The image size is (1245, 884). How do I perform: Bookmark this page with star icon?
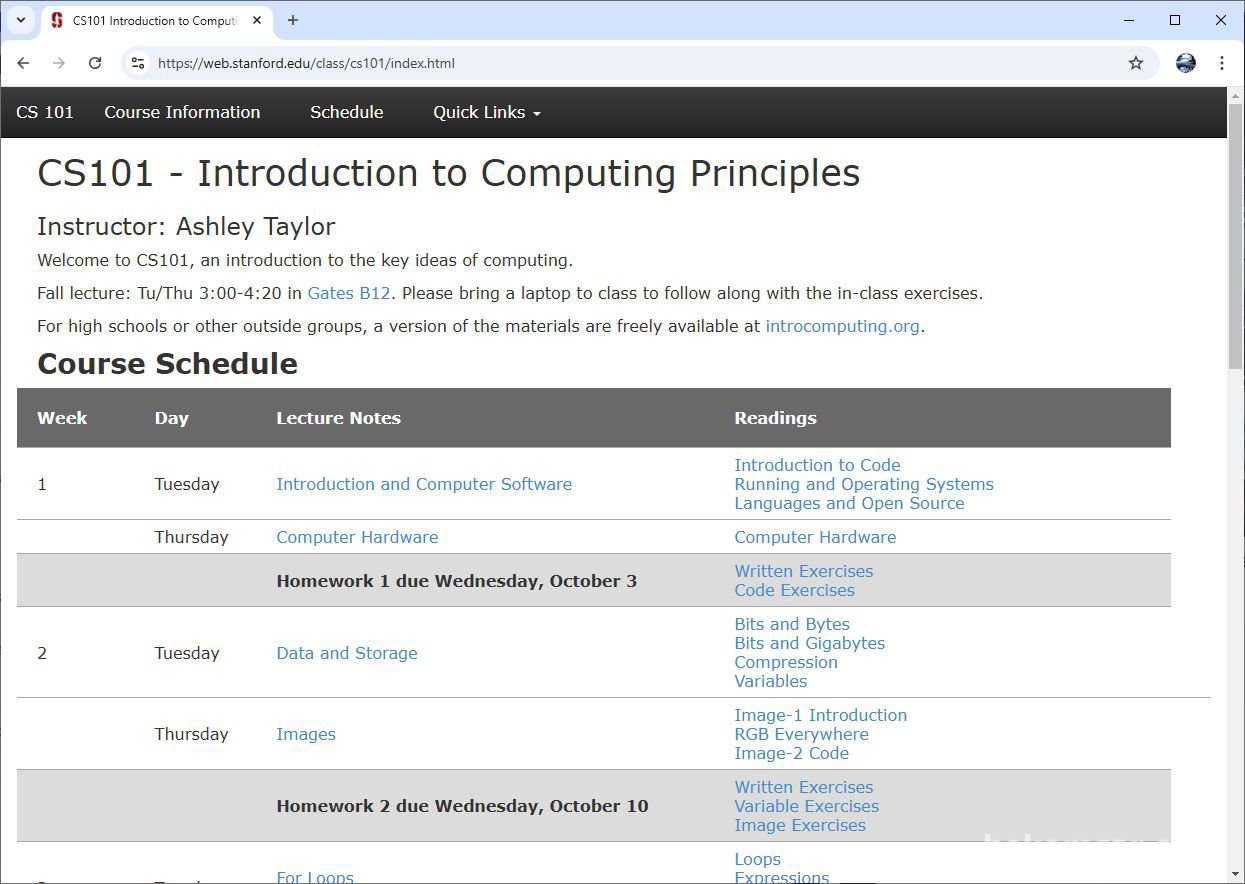(1136, 63)
